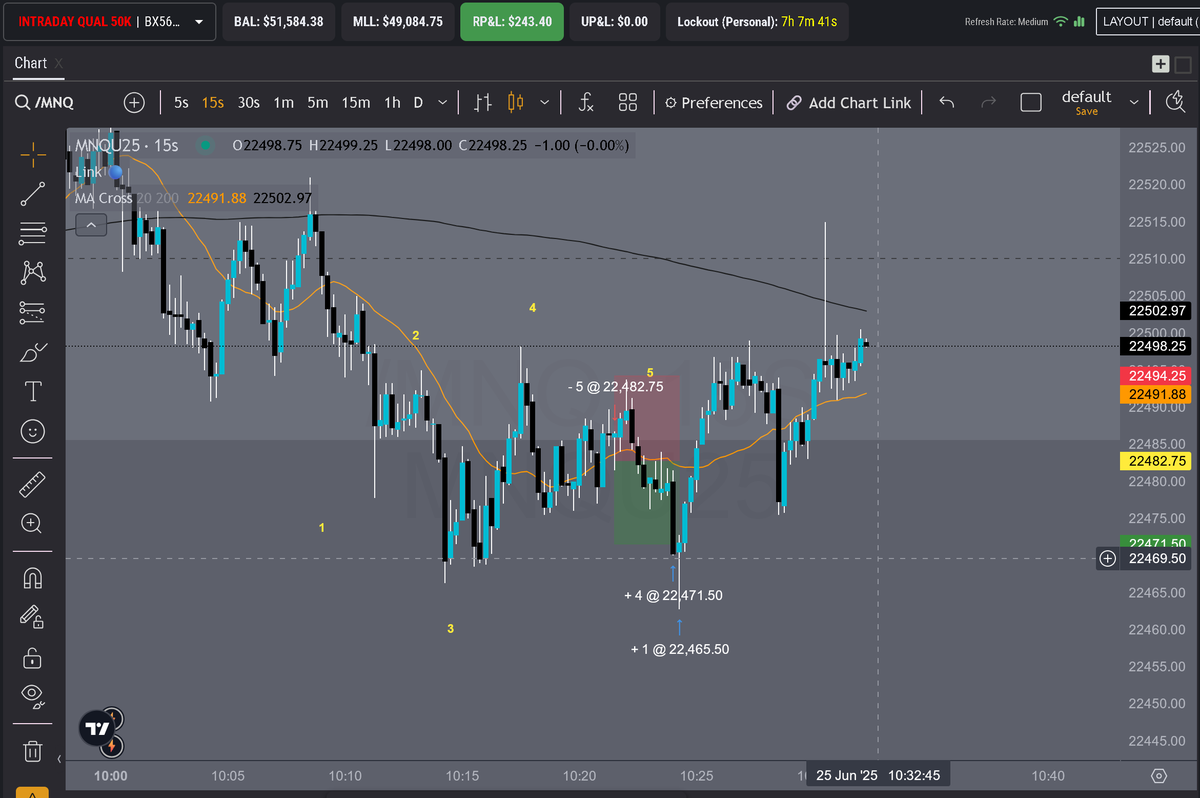Open the quick search lightning icon

point(1176,102)
